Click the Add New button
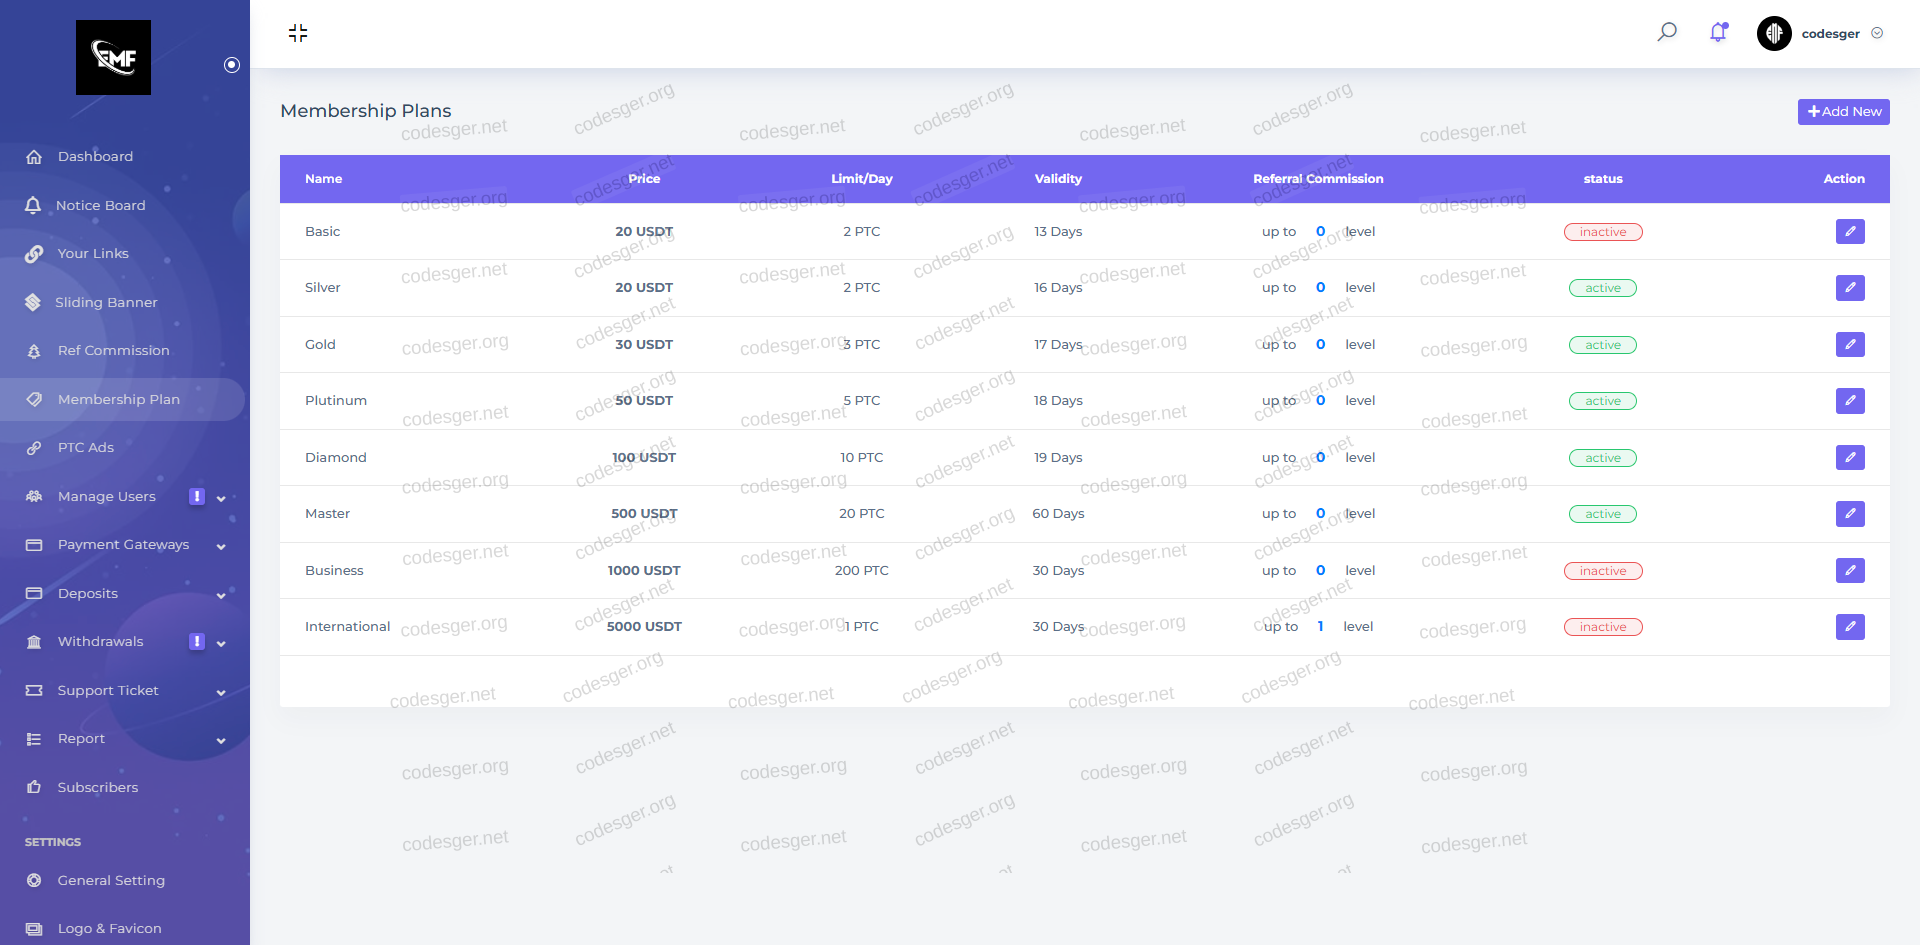 [x=1843, y=112]
